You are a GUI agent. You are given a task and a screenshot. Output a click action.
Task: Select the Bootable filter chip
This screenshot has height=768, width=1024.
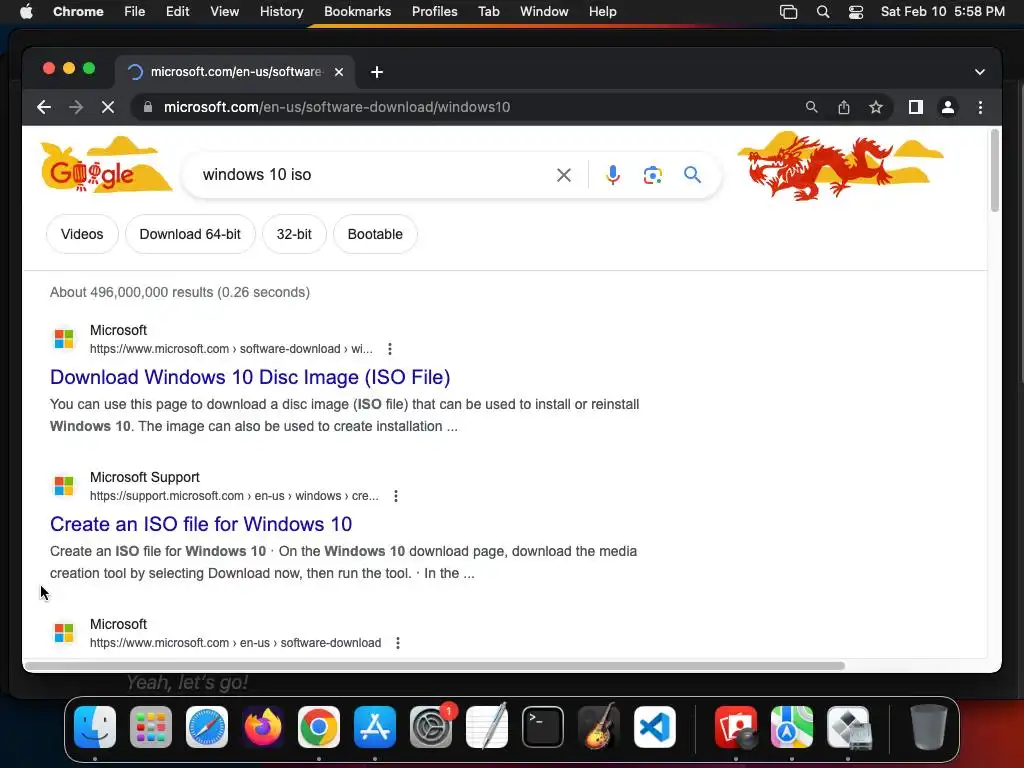(x=375, y=234)
